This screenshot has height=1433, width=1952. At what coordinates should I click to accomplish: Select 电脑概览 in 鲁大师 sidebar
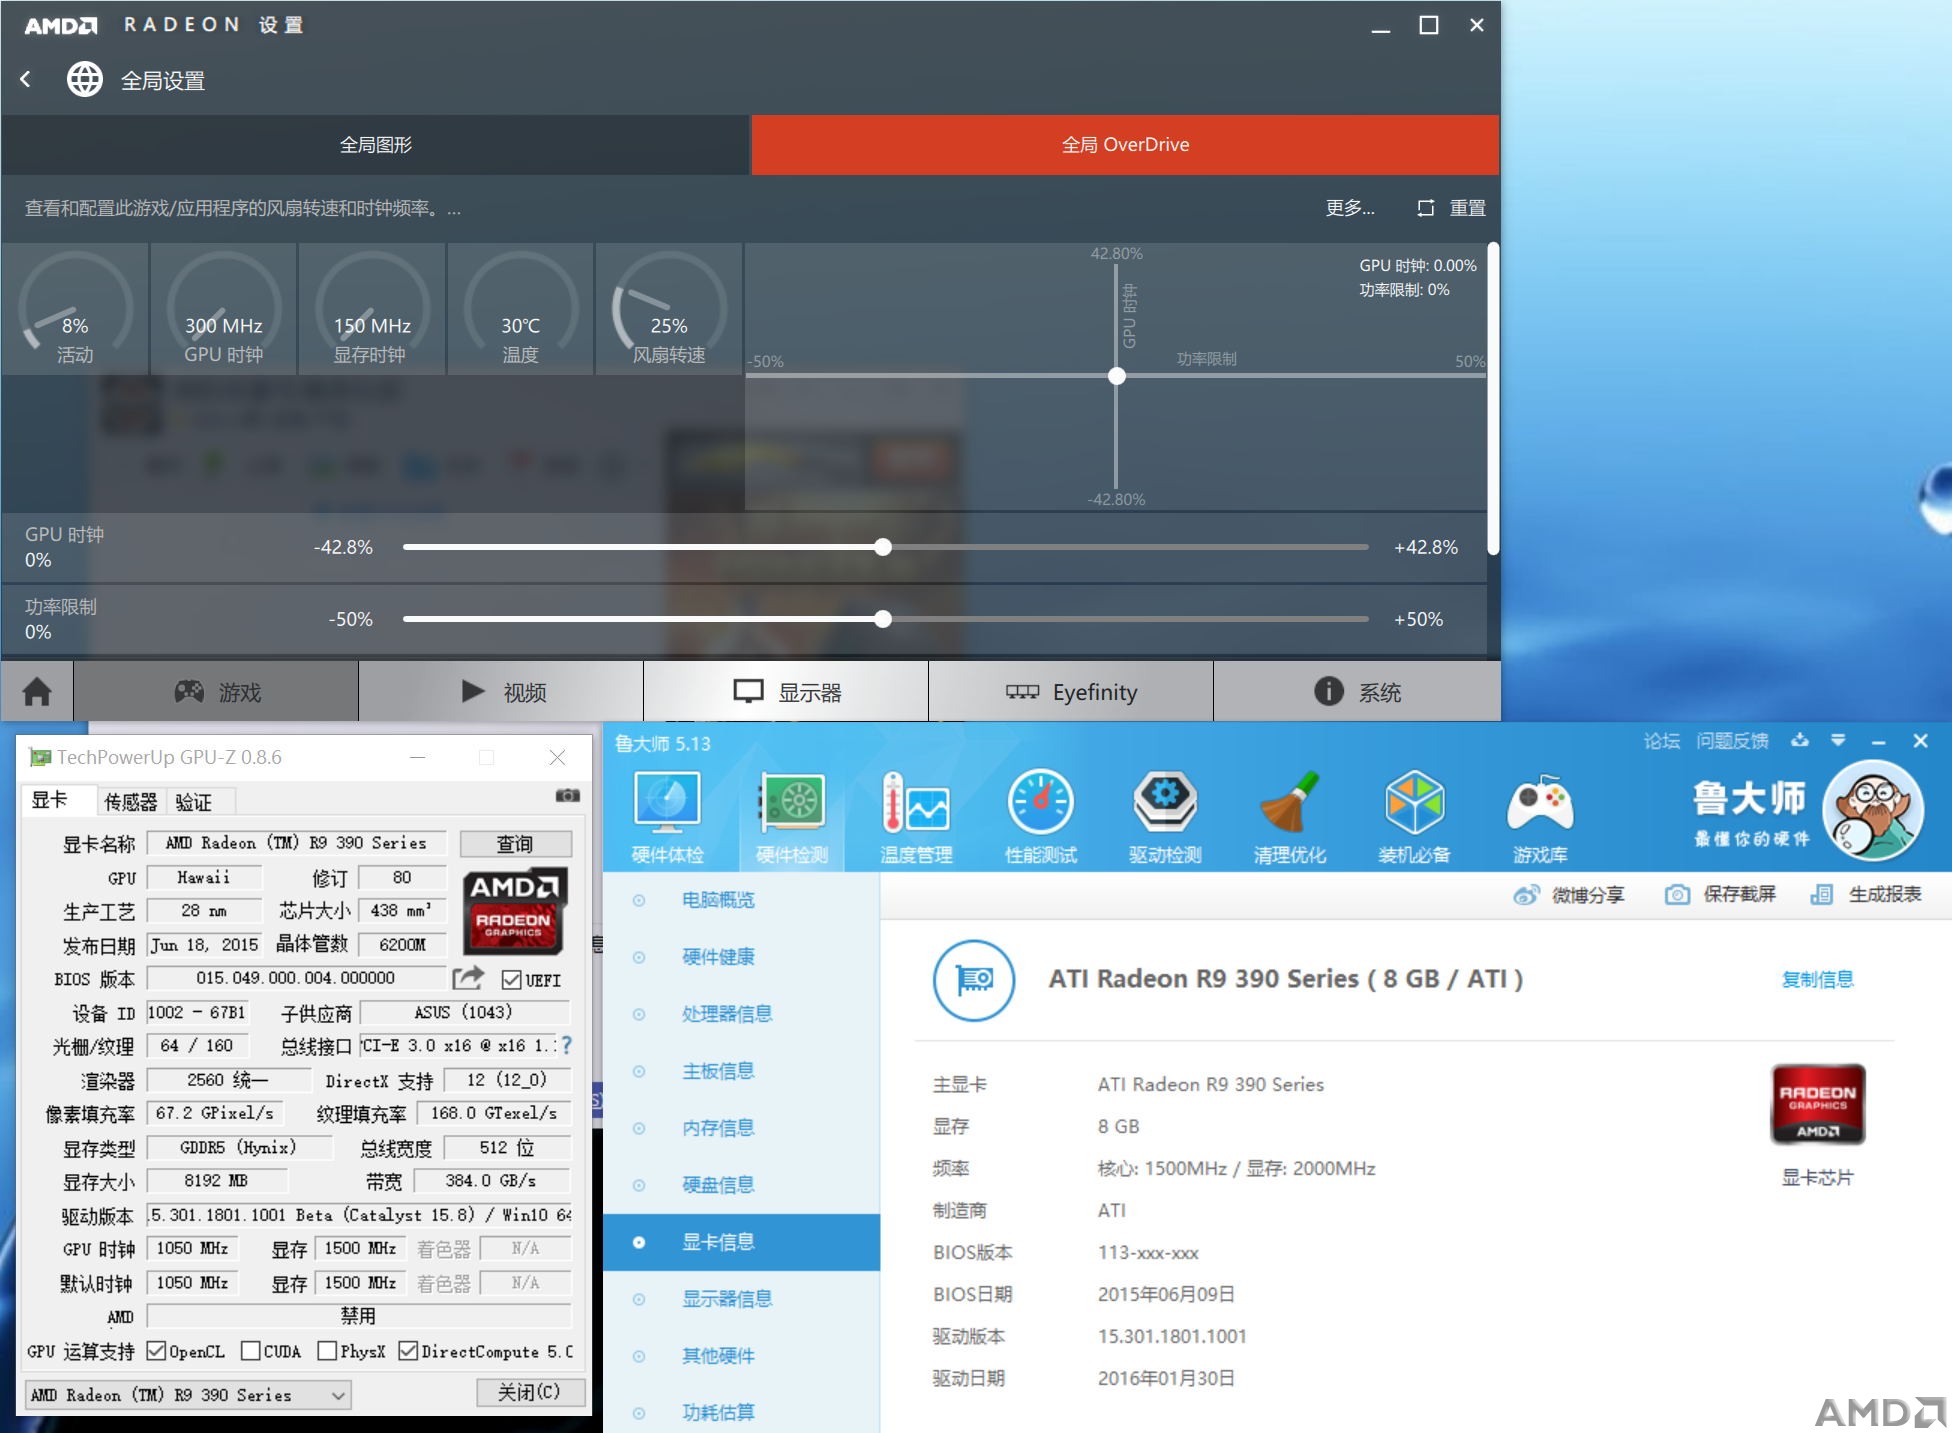[x=741, y=900]
